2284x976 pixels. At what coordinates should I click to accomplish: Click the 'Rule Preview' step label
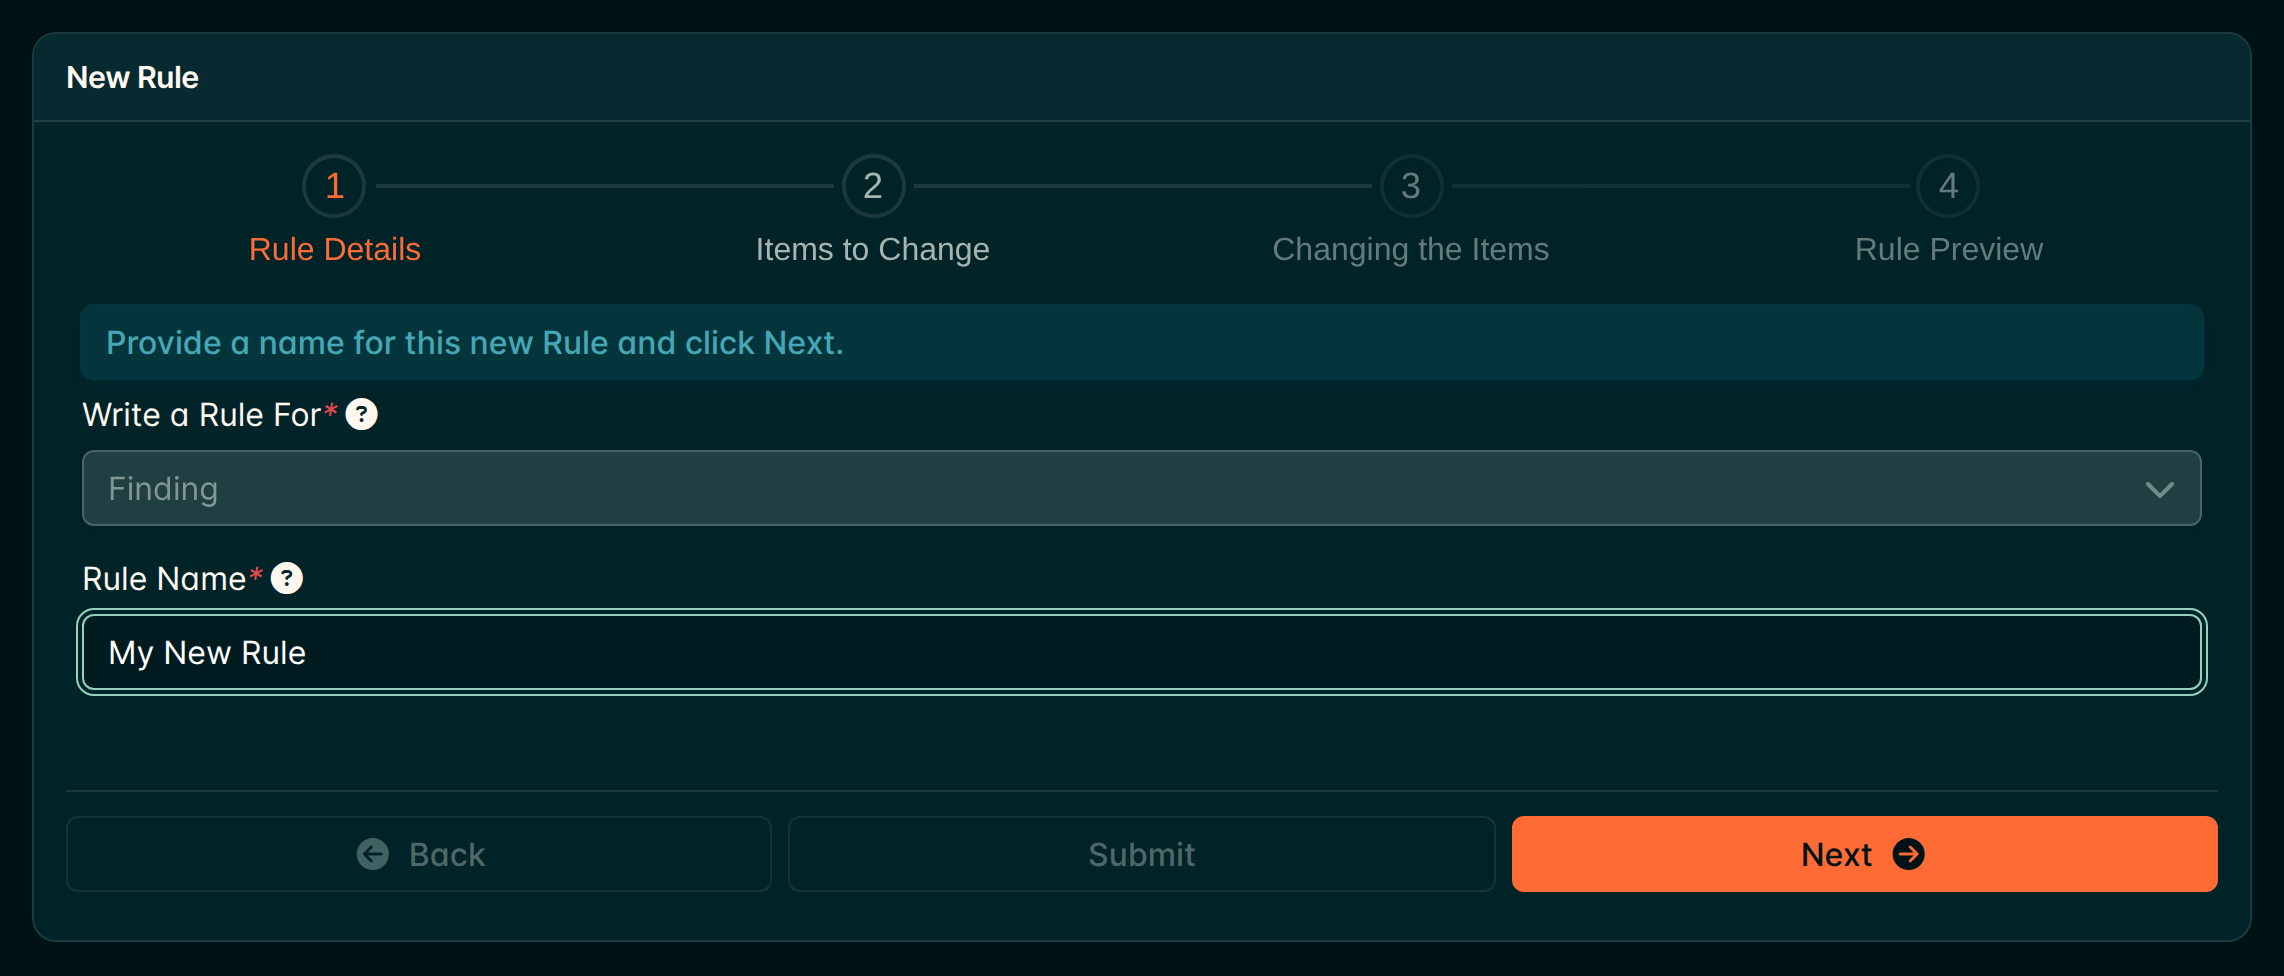click(x=1948, y=249)
